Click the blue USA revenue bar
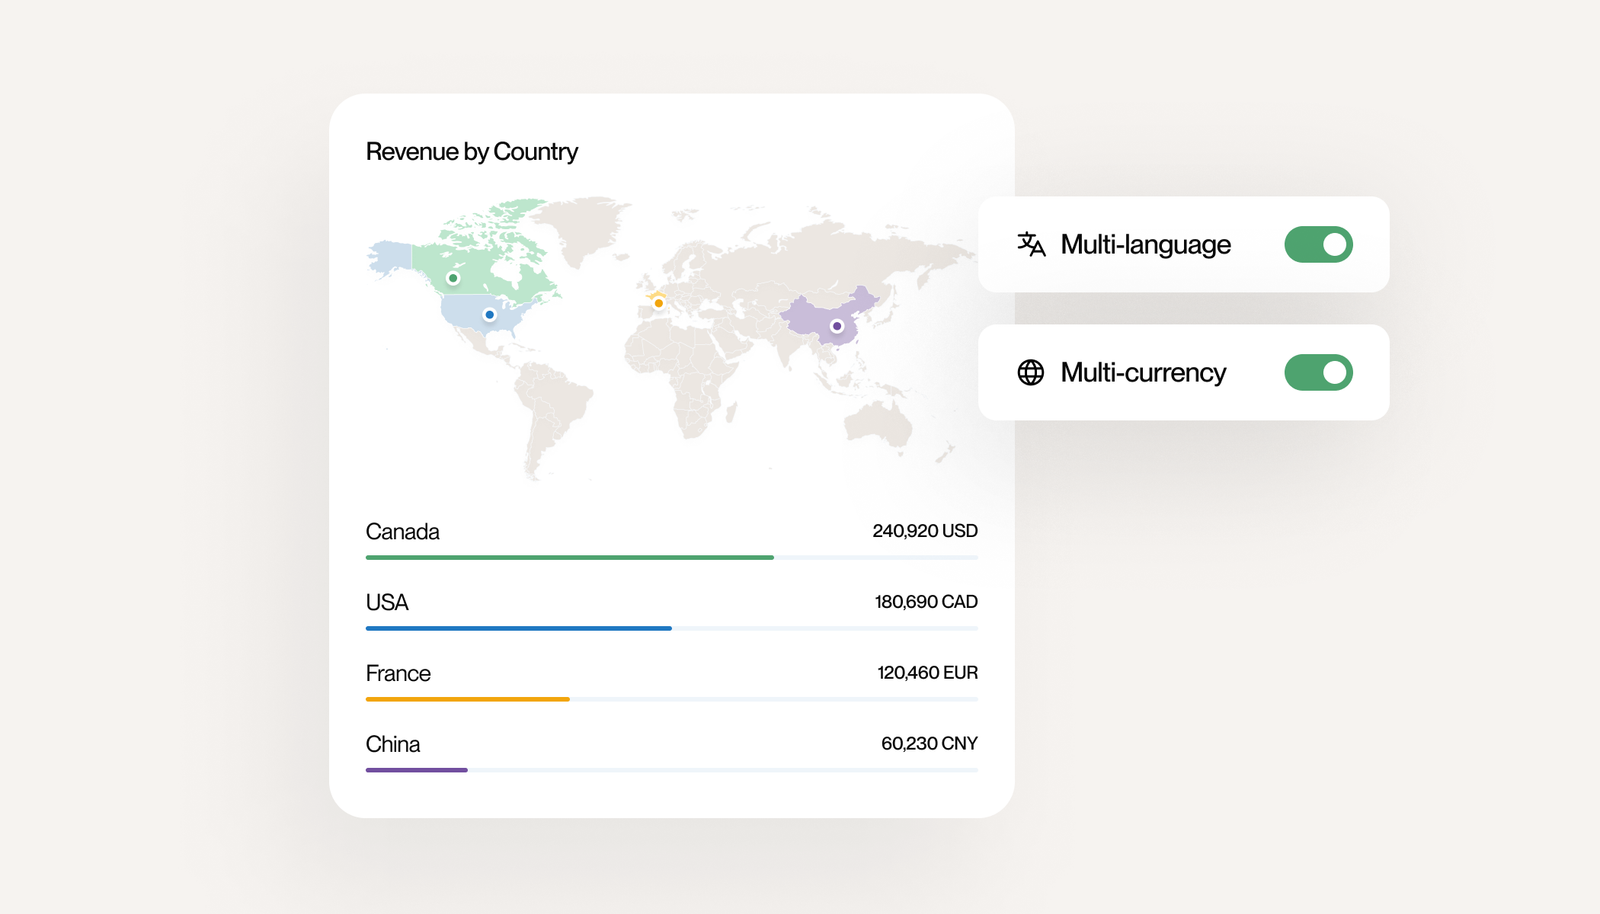 pyautogui.click(x=519, y=628)
